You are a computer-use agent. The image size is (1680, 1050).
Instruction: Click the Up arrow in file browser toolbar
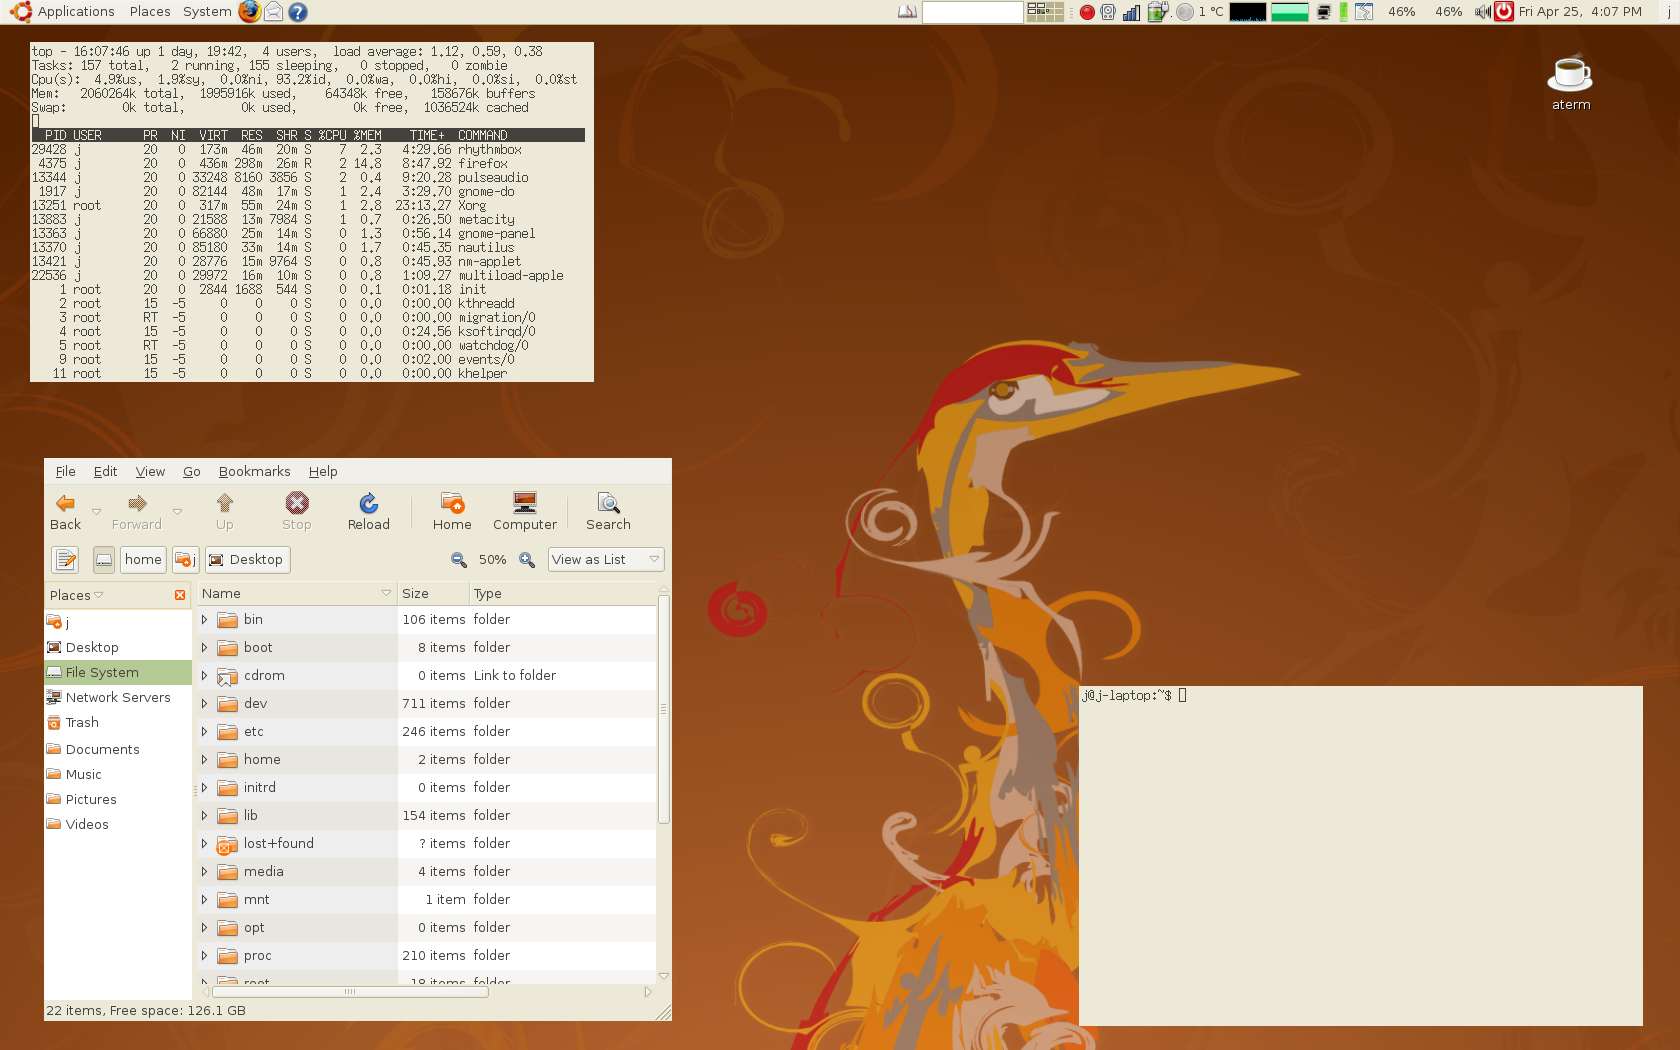(224, 511)
